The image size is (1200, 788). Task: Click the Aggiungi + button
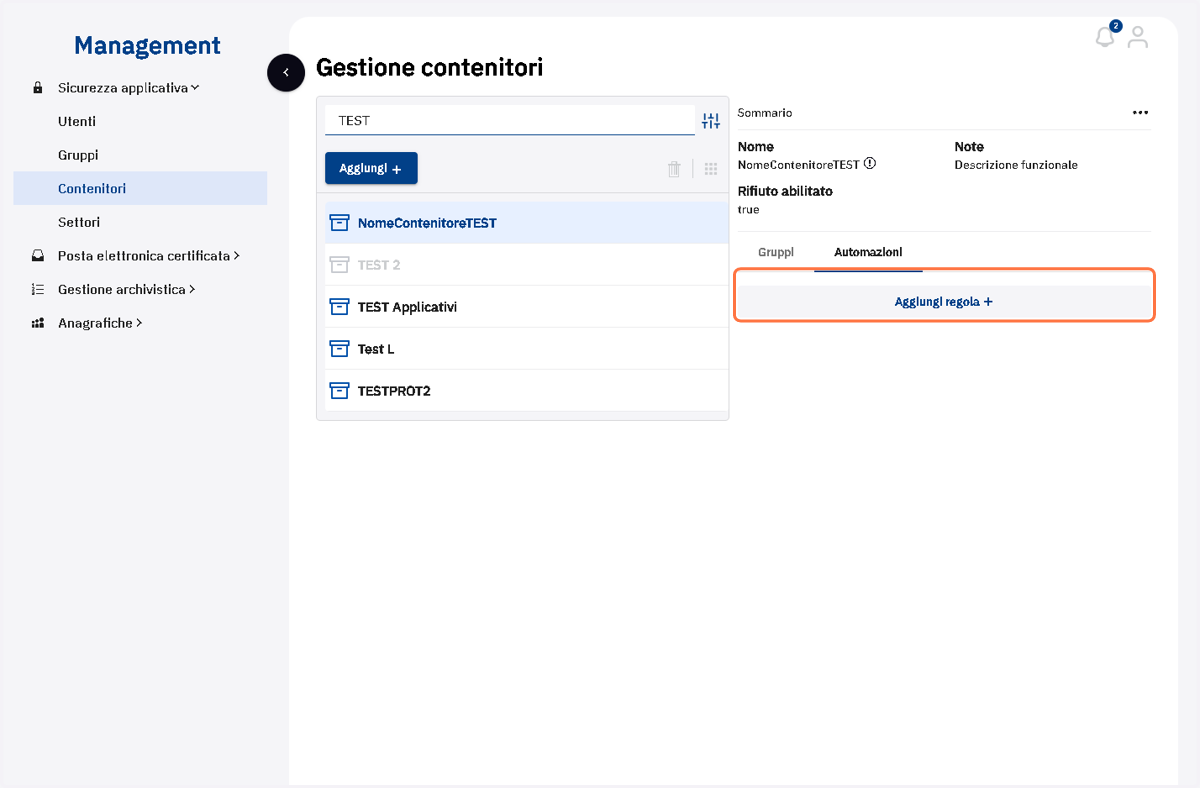tap(371, 169)
